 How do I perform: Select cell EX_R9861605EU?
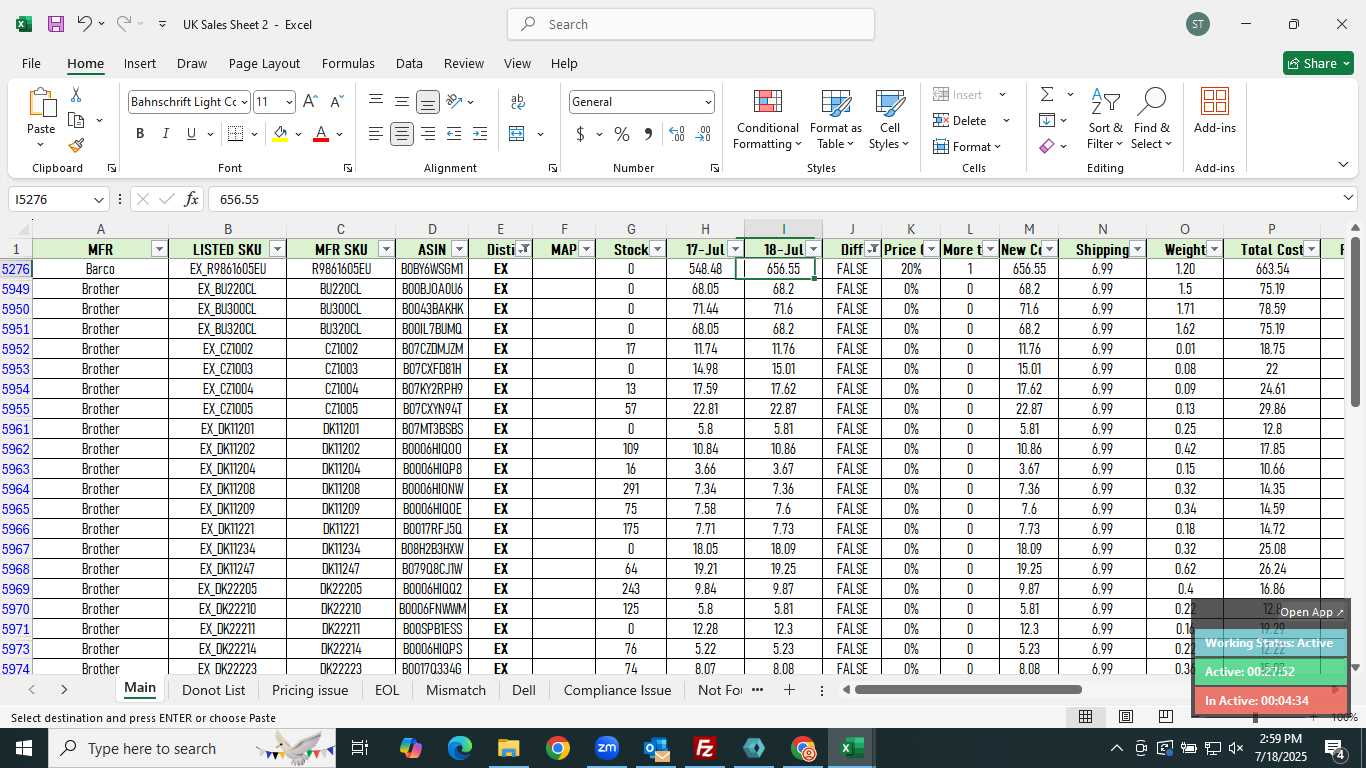[x=227, y=269]
